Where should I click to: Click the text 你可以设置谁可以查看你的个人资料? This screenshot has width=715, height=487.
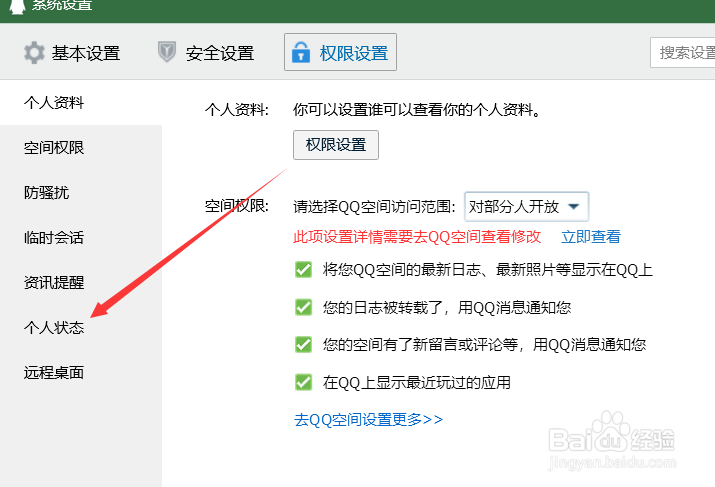(417, 110)
